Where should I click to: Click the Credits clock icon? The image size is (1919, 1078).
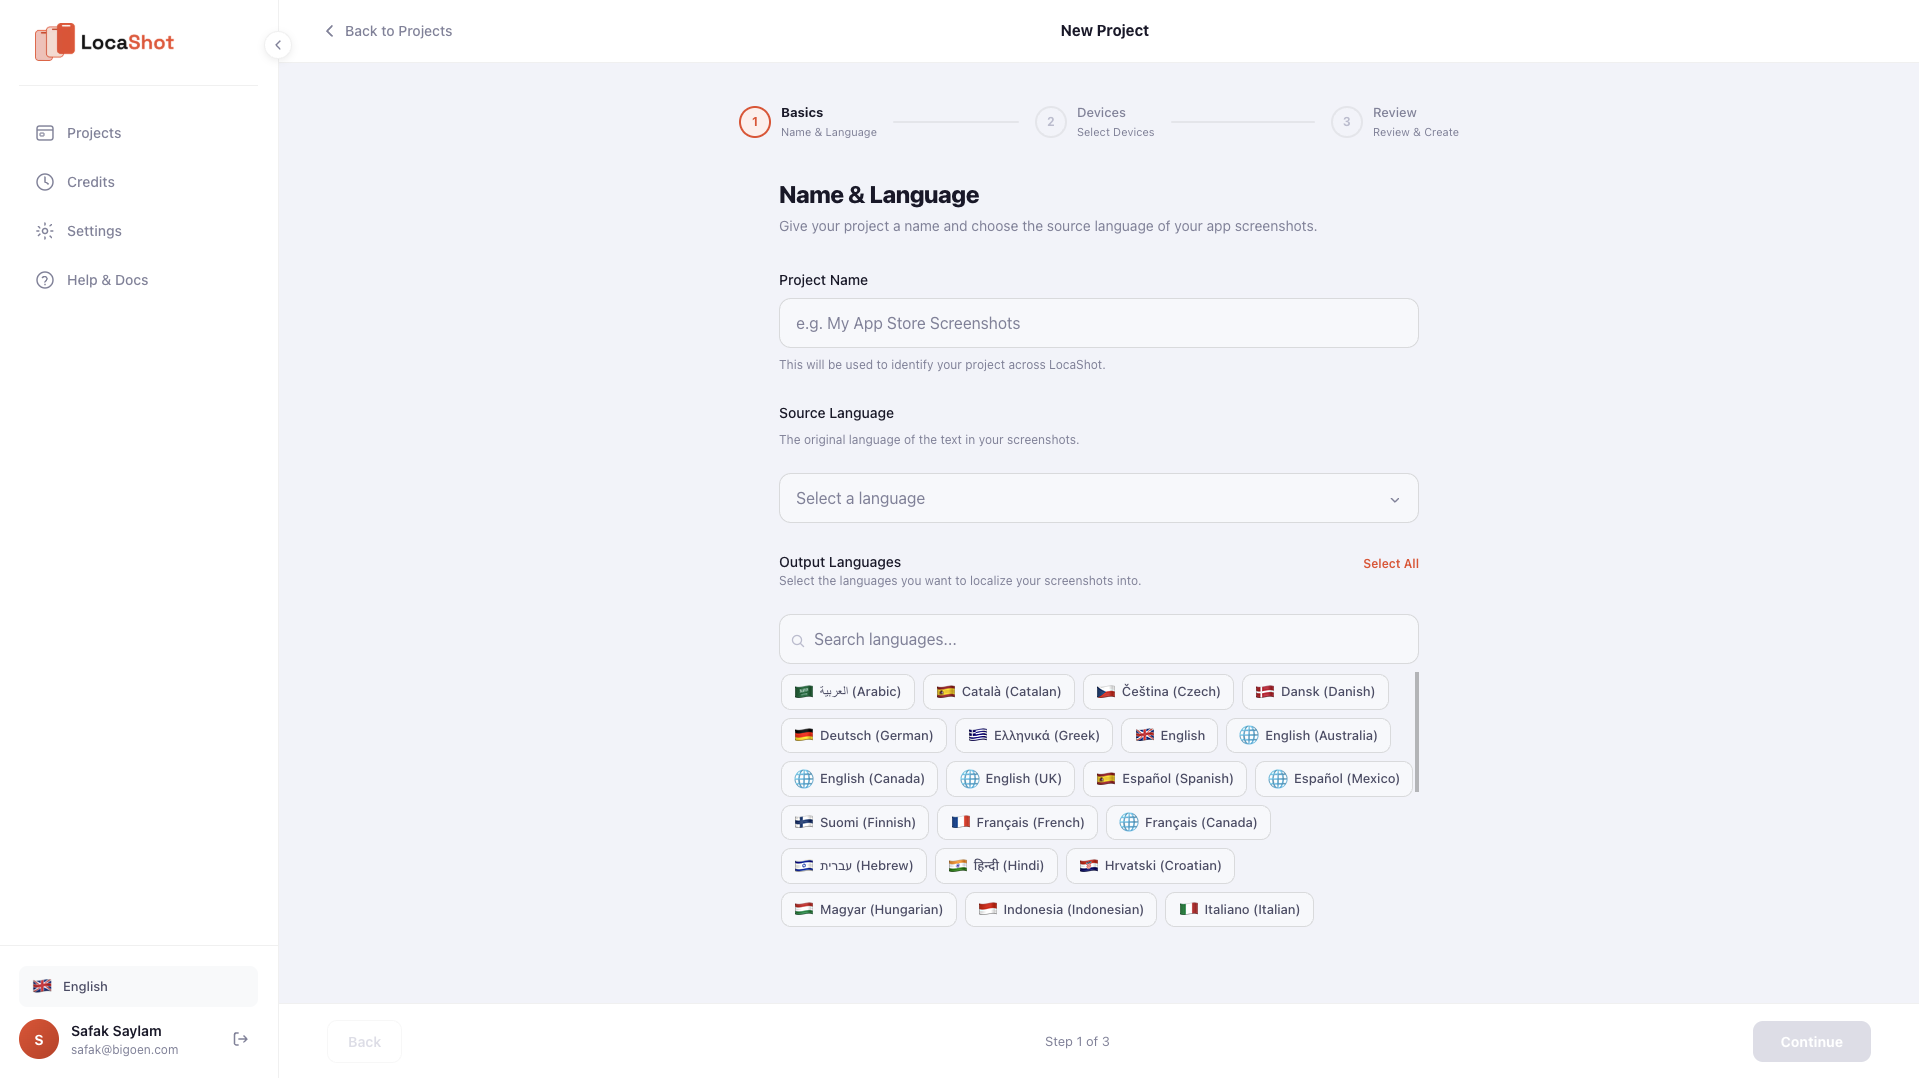tap(45, 181)
